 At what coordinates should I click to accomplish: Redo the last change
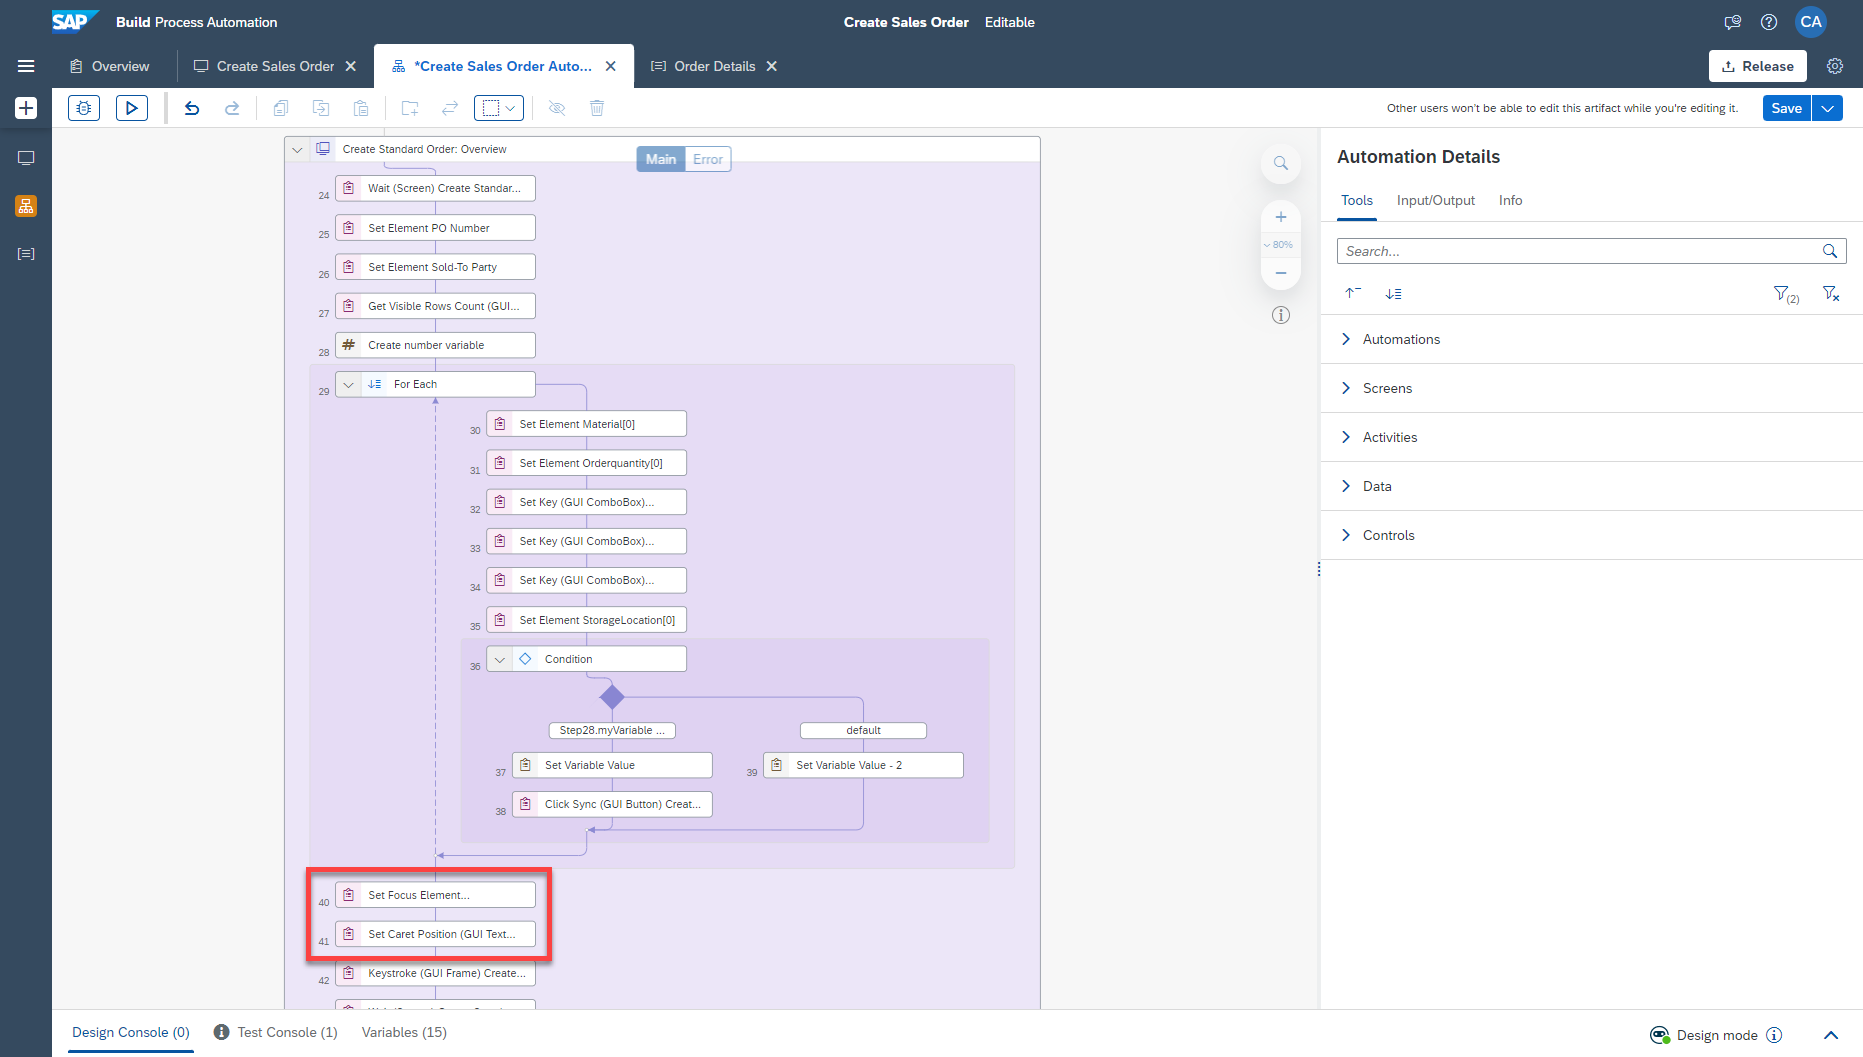pos(232,108)
